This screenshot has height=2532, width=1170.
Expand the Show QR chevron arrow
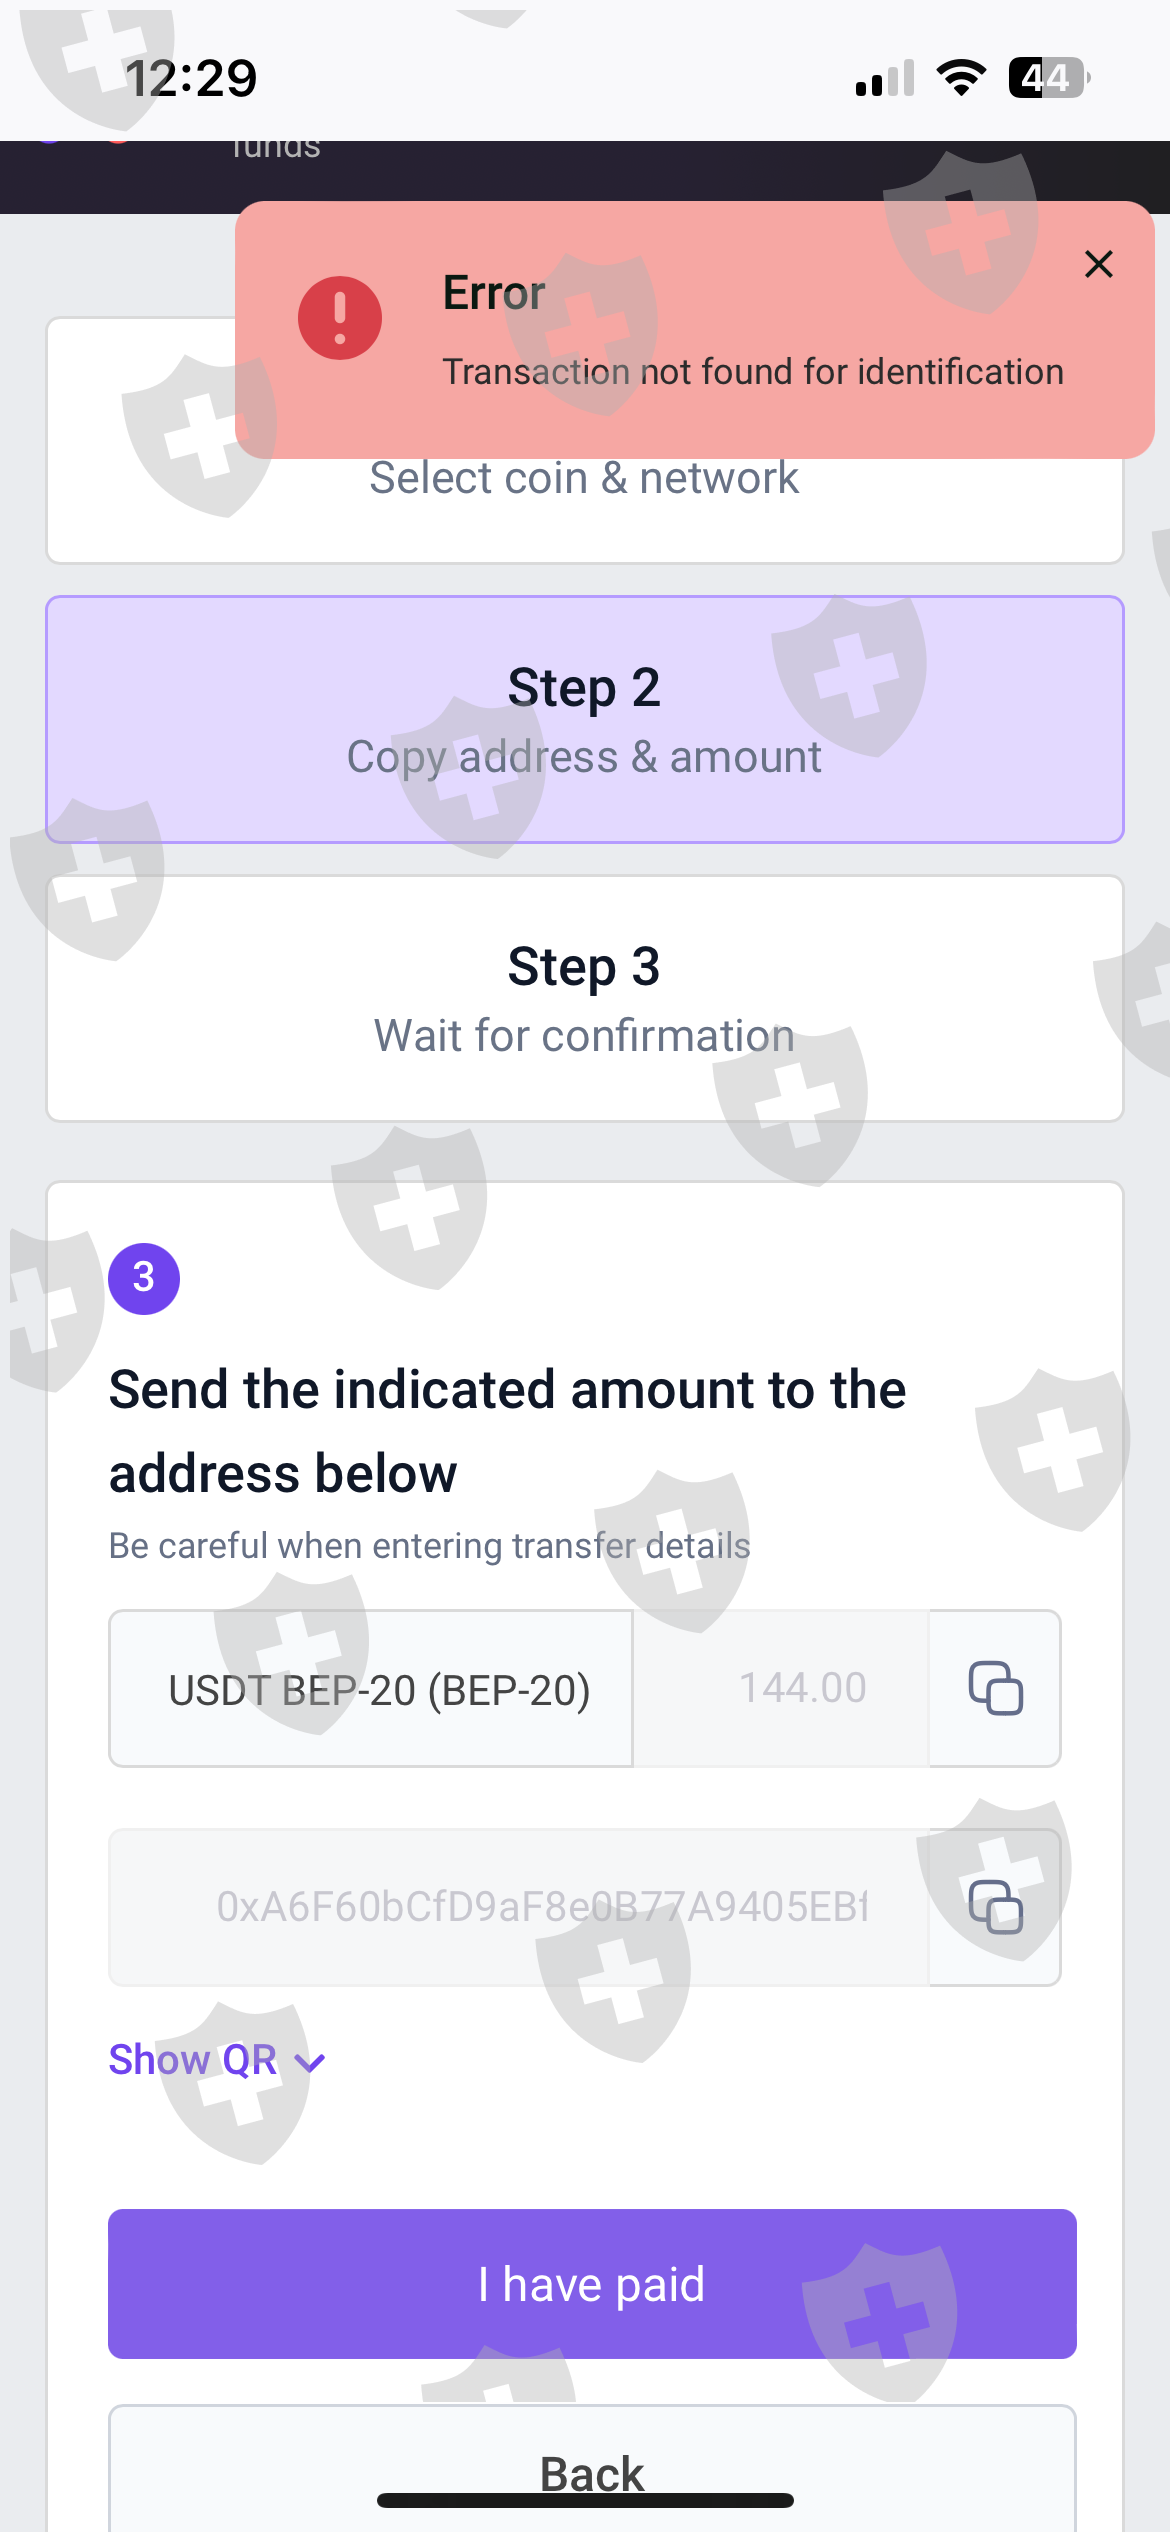click(312, 2063)
